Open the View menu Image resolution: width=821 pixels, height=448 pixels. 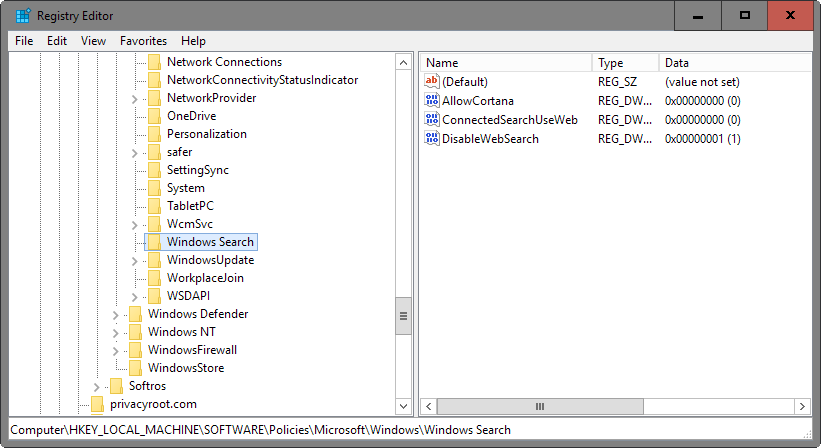[93, 41]
